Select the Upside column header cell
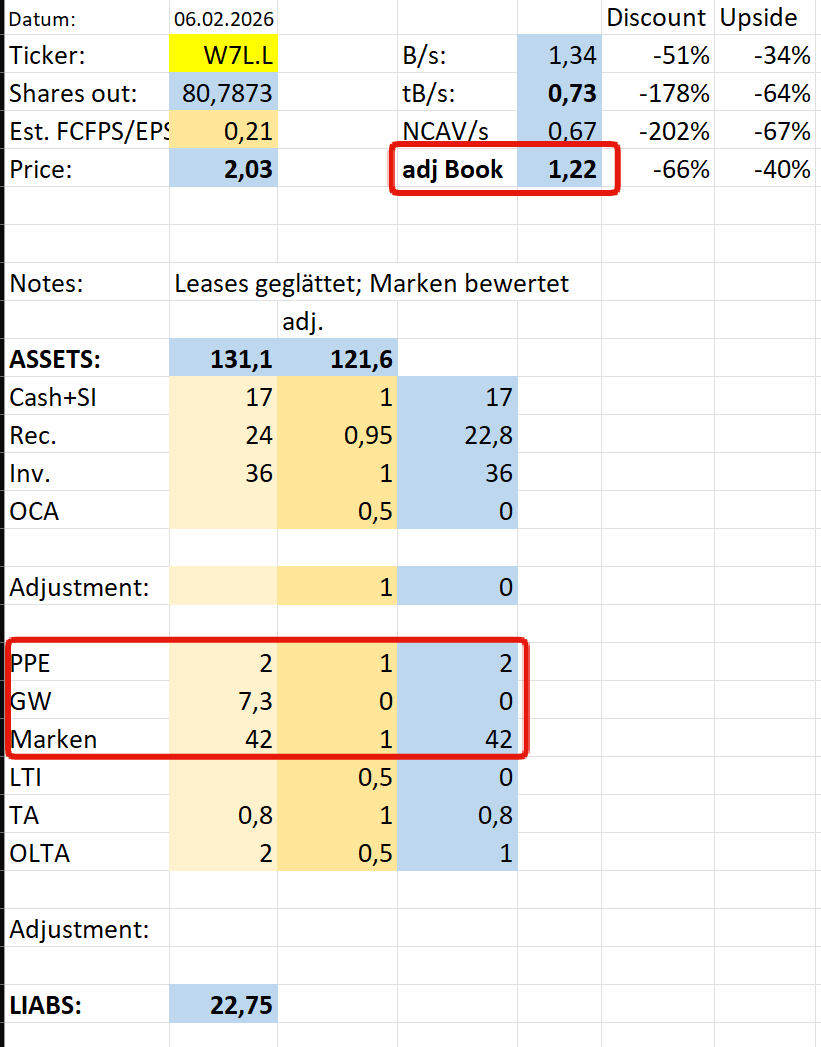This screenshot has height=1047, width=821. pyautogui.click(x=759, y=18)
